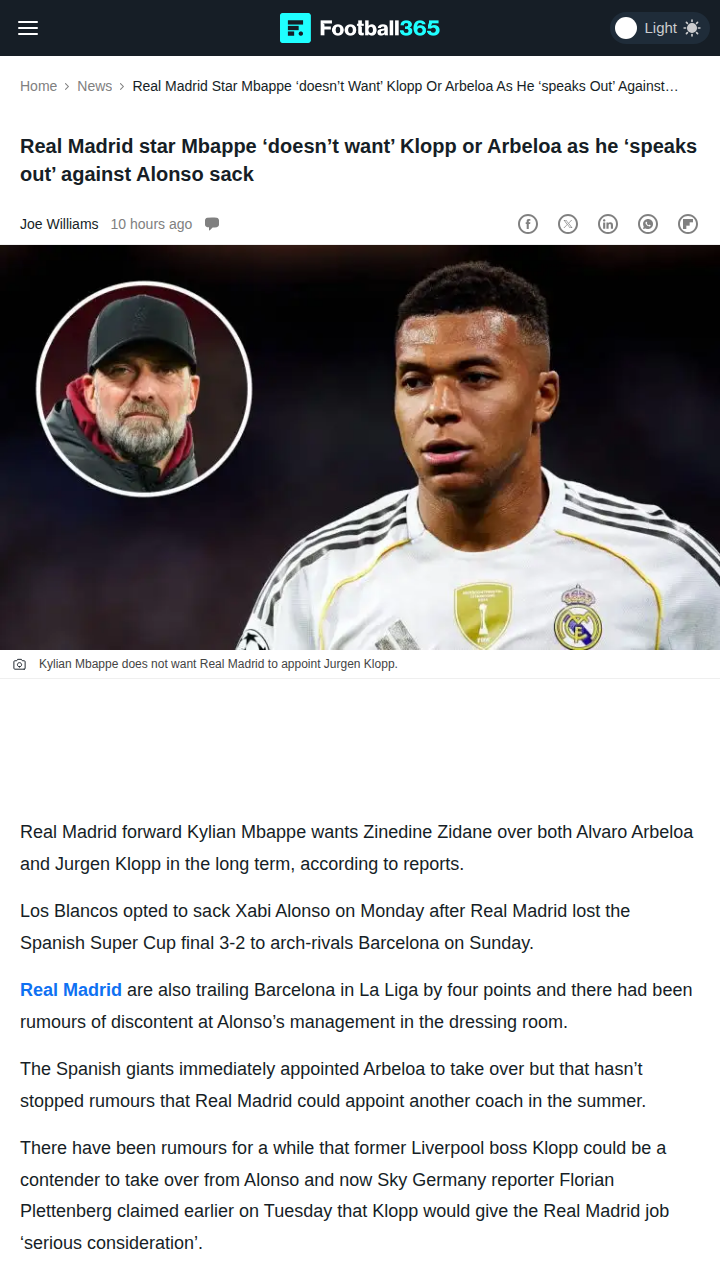Share article on Facebook
The image size is (720, 1280).
(x=528, y=224)
